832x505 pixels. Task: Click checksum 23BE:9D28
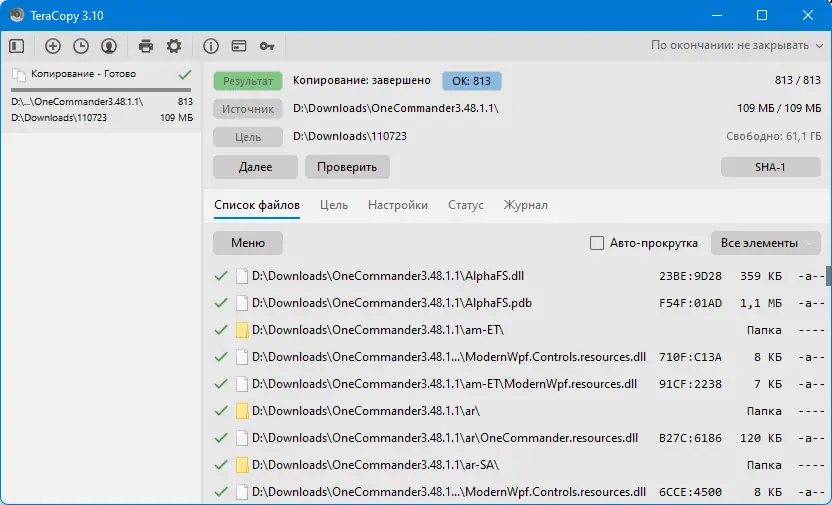690,276
